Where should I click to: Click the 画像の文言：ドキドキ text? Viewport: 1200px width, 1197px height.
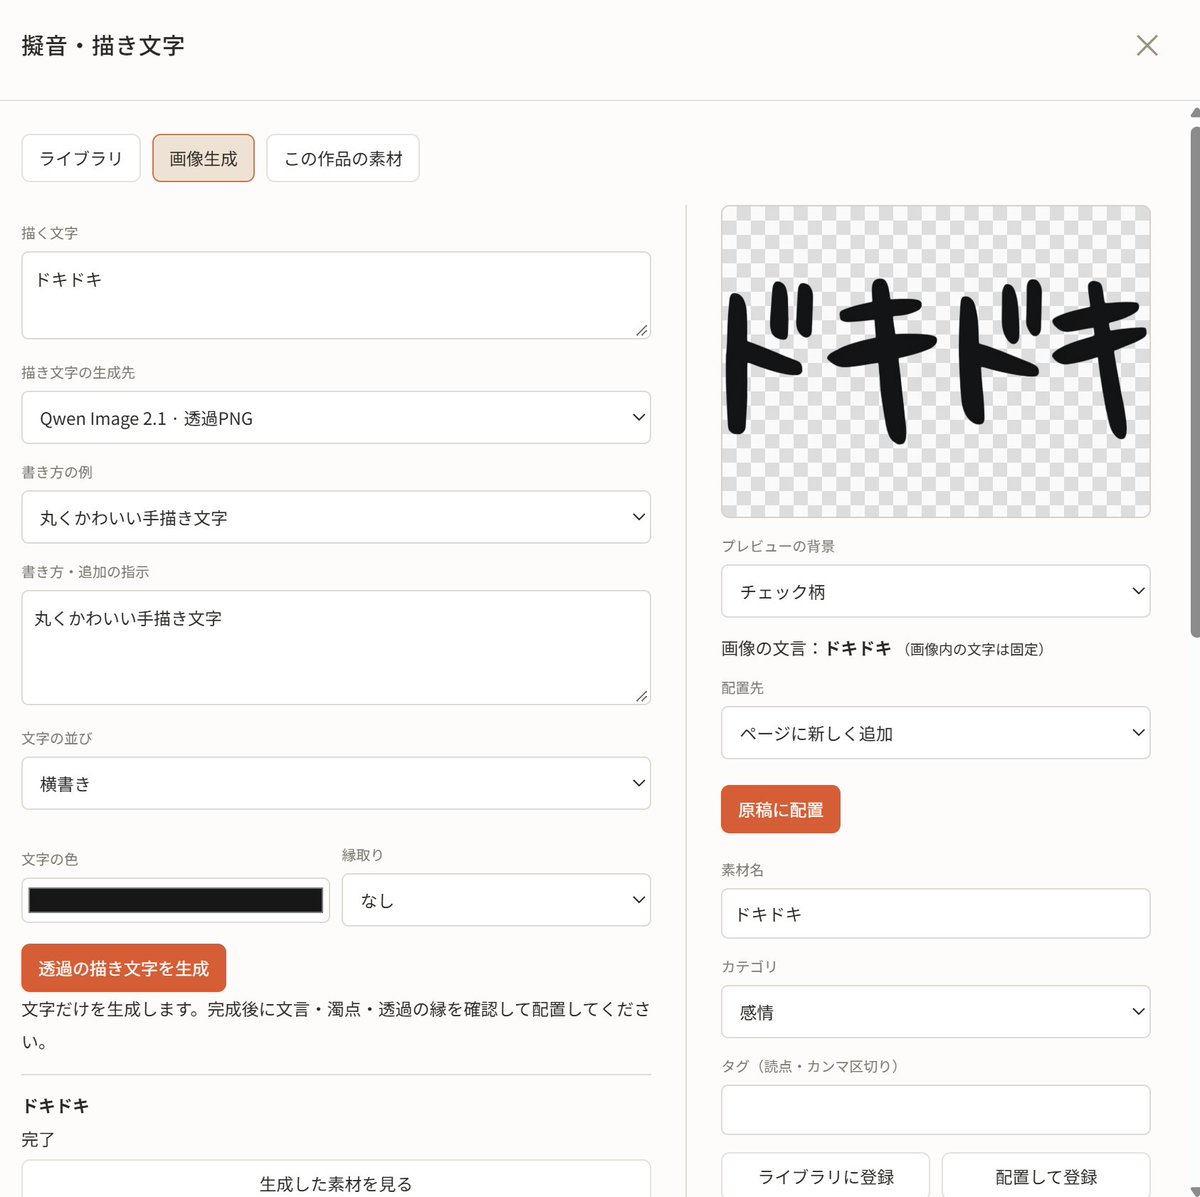[806, 648]
